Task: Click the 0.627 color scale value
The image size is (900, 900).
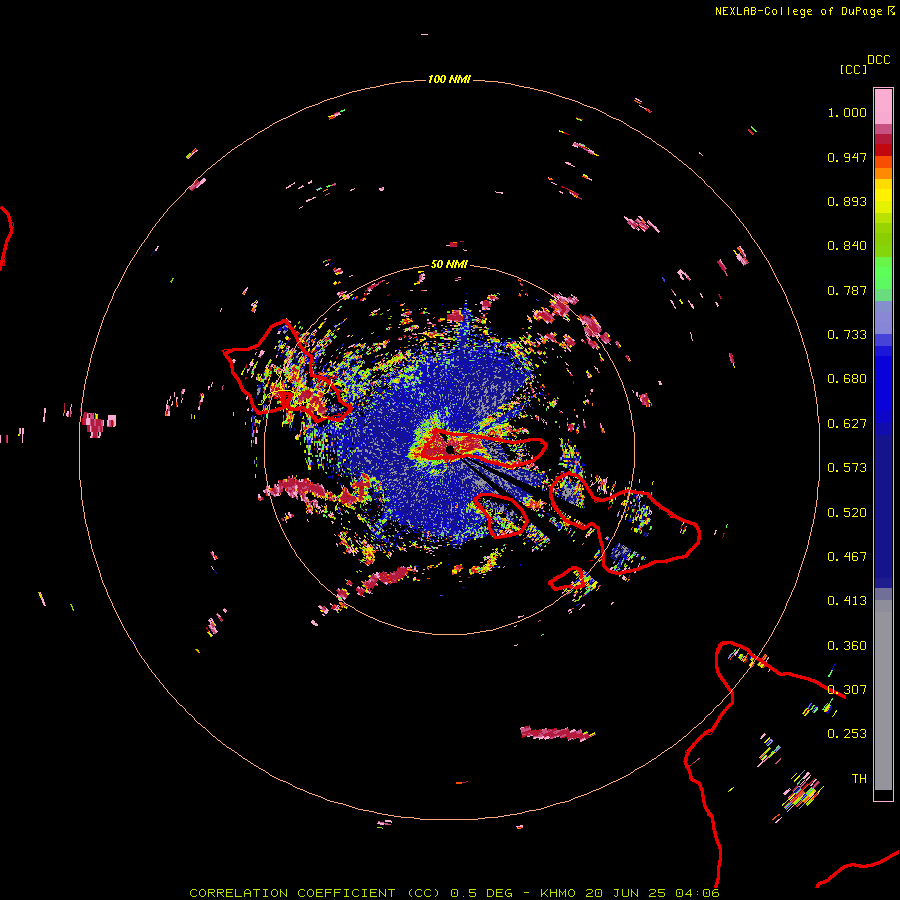Action: (847, 424)
